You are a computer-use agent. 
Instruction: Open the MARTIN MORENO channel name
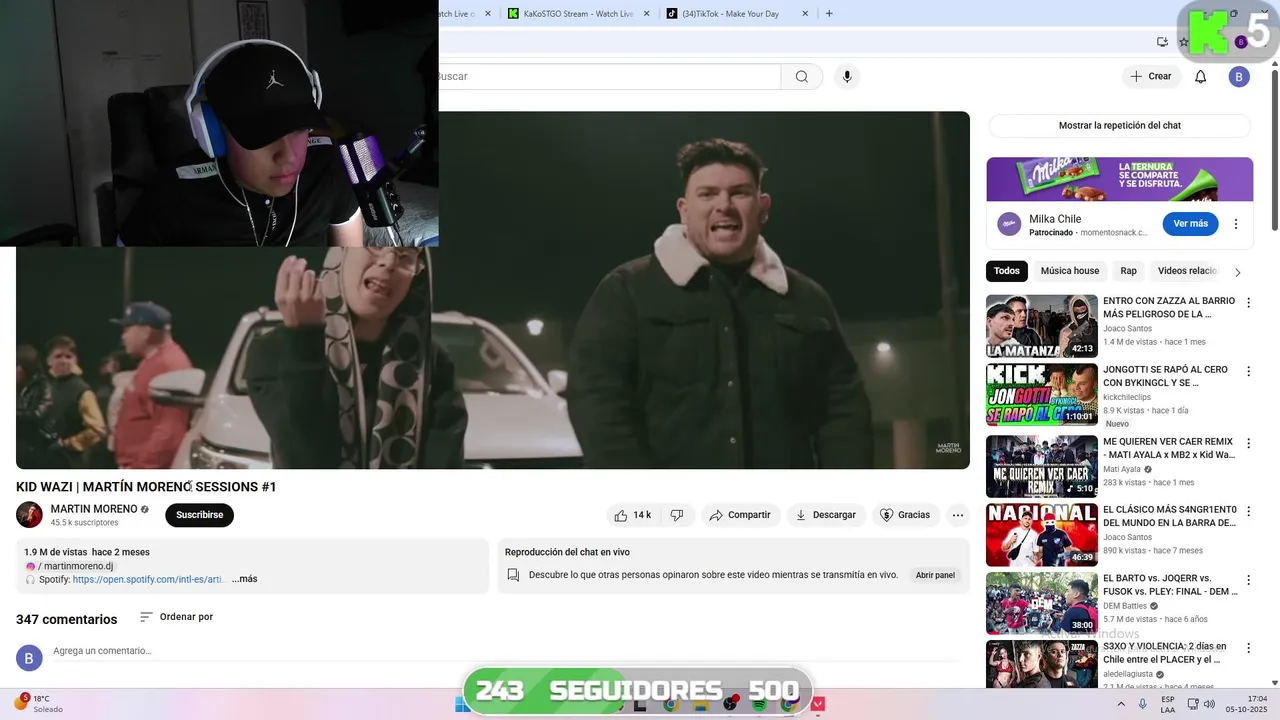[94, 509]
